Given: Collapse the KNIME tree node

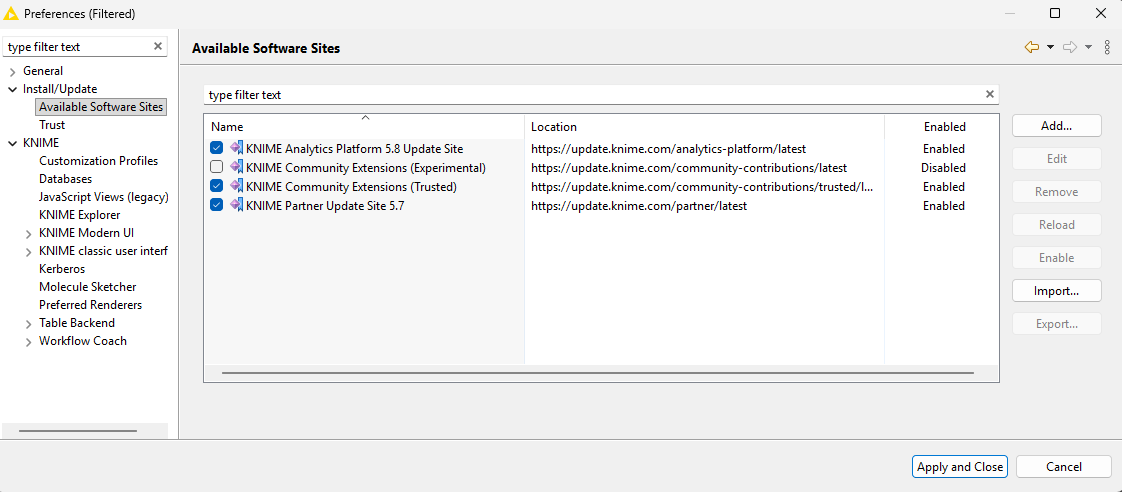Looking at the screenshot, I should click(x=12, y=143).
